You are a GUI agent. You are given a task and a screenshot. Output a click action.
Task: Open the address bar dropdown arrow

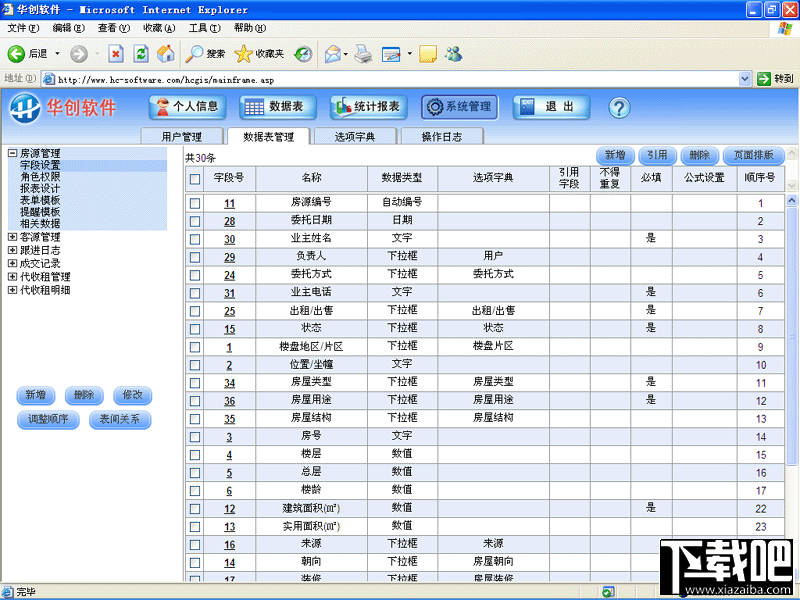coord(745,79)
